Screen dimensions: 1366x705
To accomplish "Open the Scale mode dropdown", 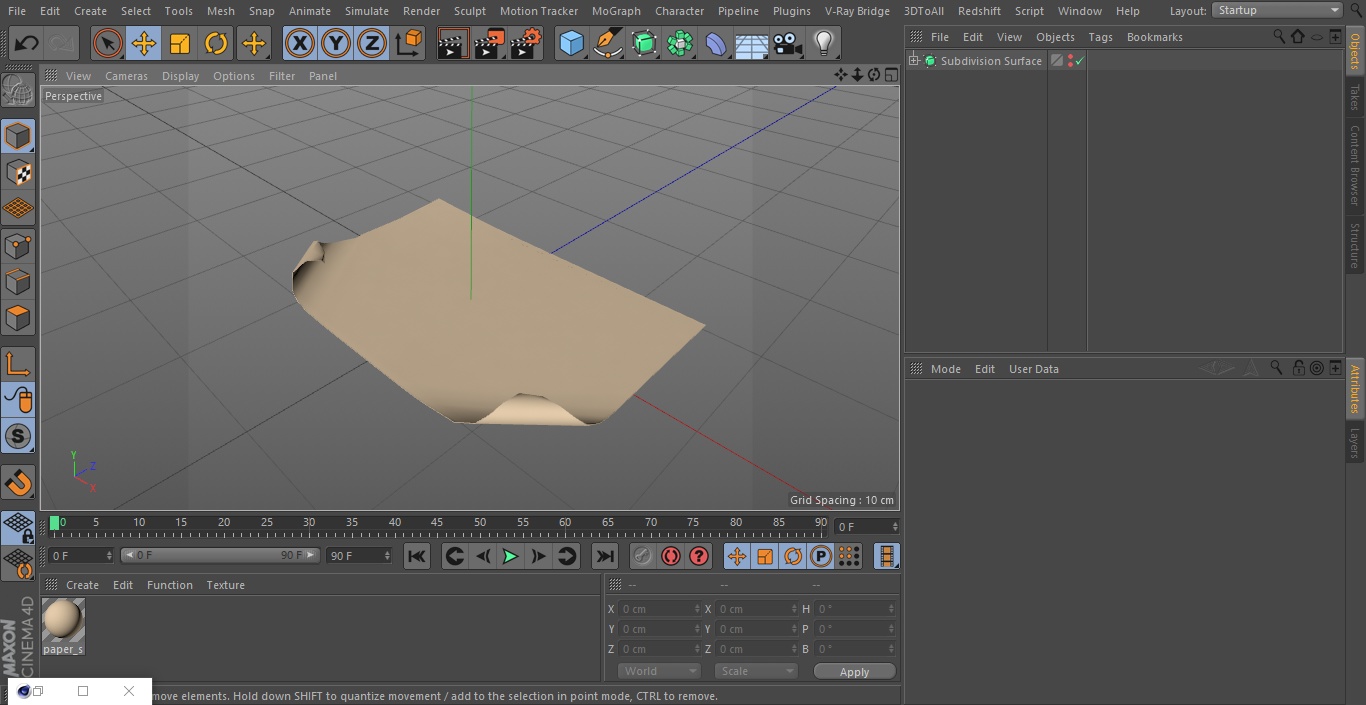I will click(756, 671).
